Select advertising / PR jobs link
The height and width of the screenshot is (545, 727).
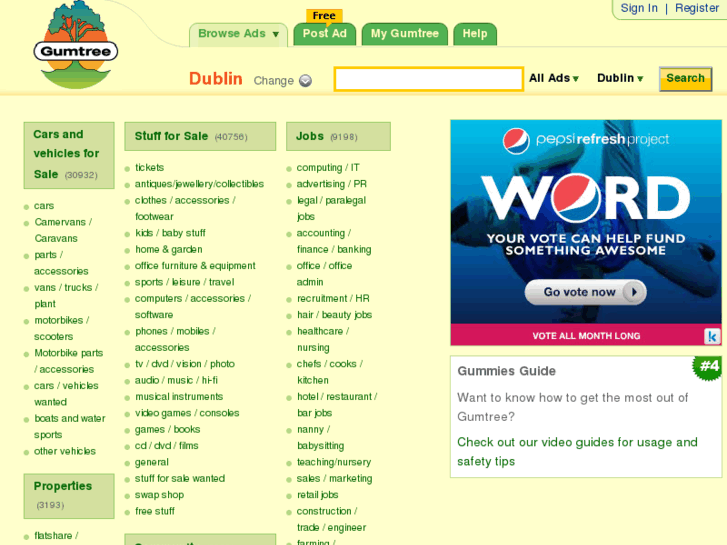[x=332, y=184]
